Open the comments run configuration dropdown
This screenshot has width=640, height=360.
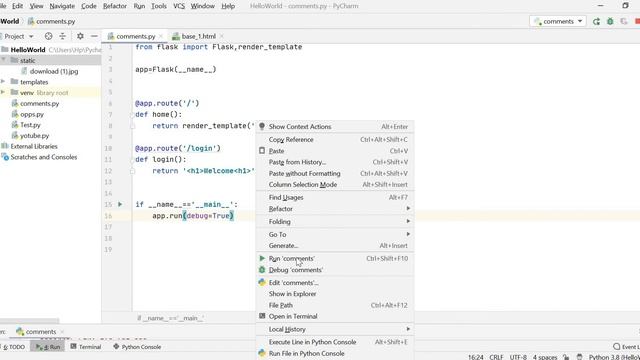pyautogui.click(x=558, y=21)
